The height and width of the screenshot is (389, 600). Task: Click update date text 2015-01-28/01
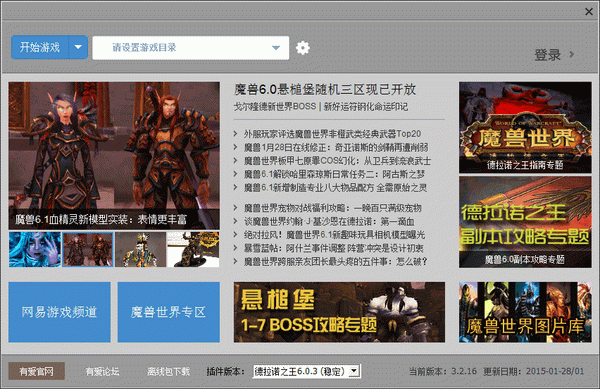(555, 371)
